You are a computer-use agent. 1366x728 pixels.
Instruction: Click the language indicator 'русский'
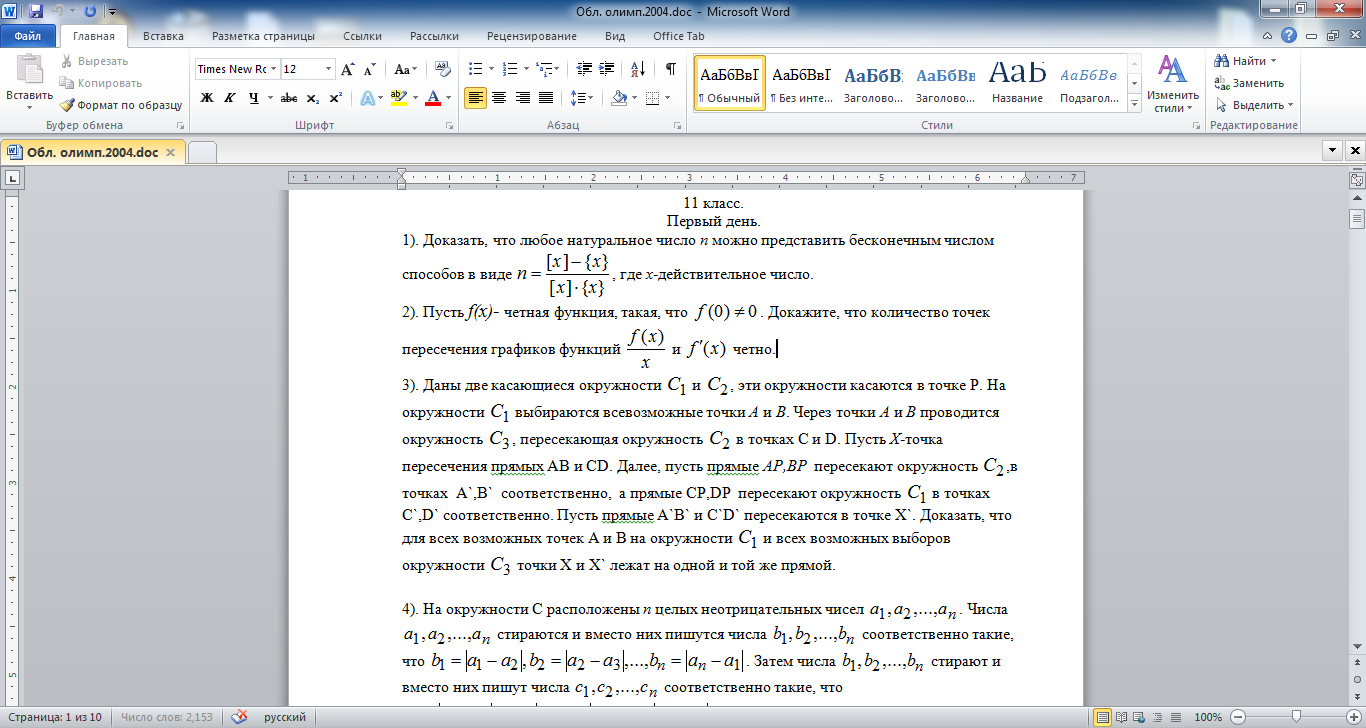(285, 717)
